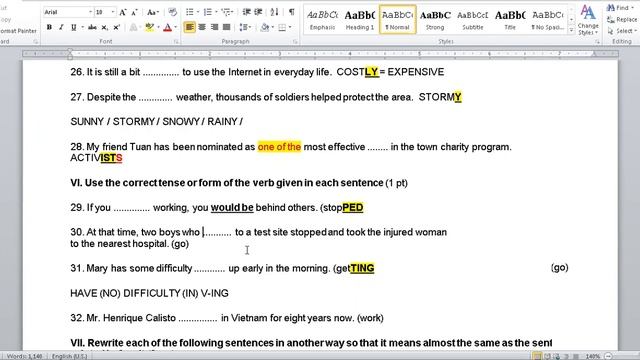Open the Styles pane launcher
This screenshot has height=360, width=640.
click(x=597, y=42)
